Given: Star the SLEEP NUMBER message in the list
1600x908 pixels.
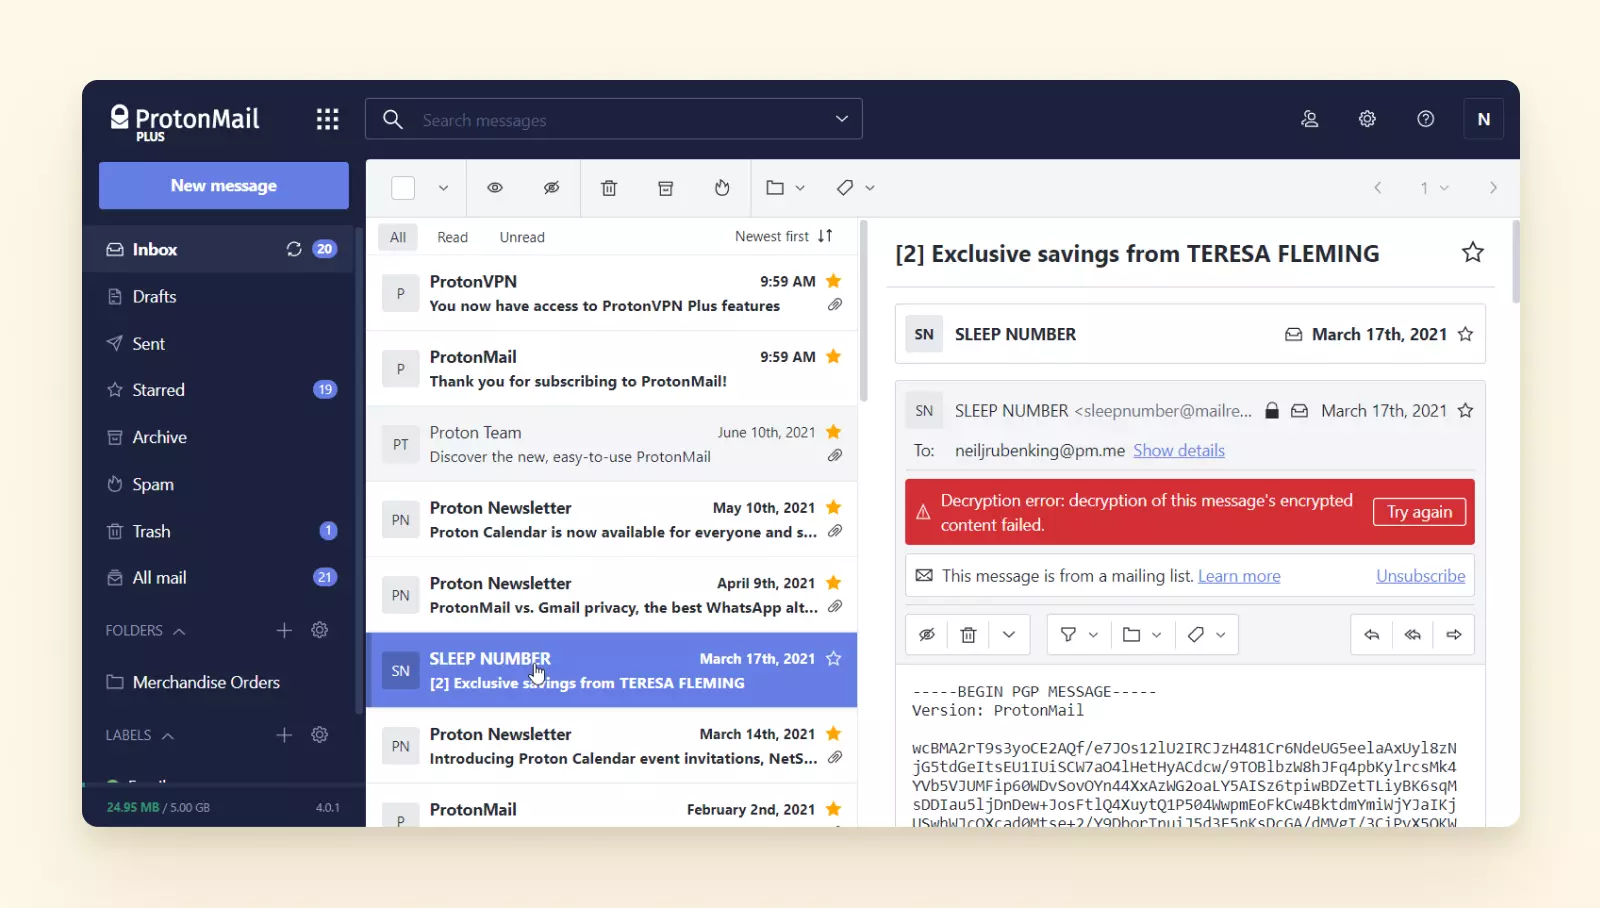Looking at the screenshot, I should (x=834, y=659).
